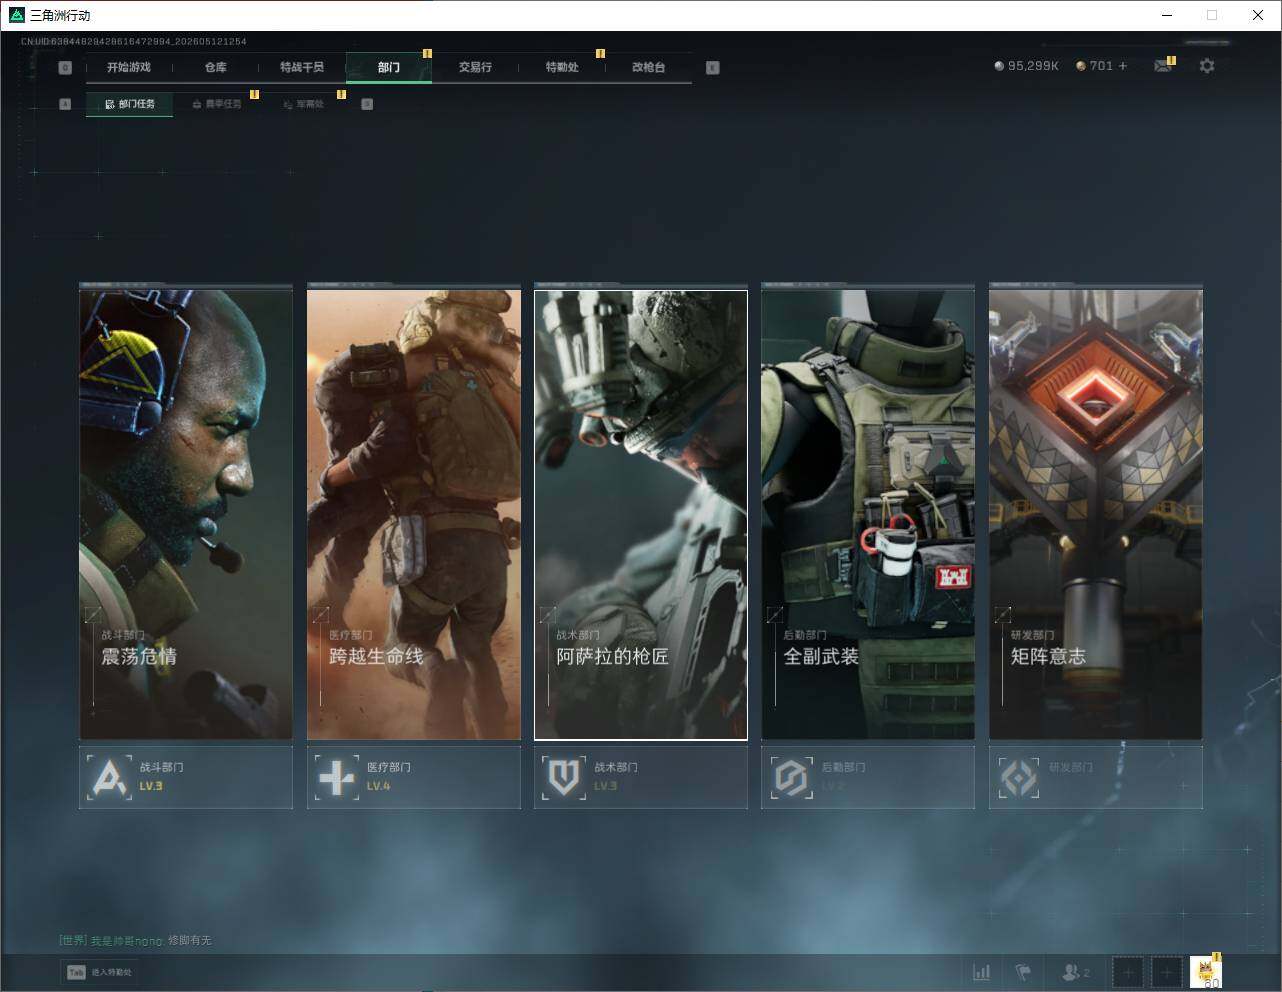Click the E key hint right of 改枪台
The height and width of the screenshot is (992, 1282).
(713, 68)
